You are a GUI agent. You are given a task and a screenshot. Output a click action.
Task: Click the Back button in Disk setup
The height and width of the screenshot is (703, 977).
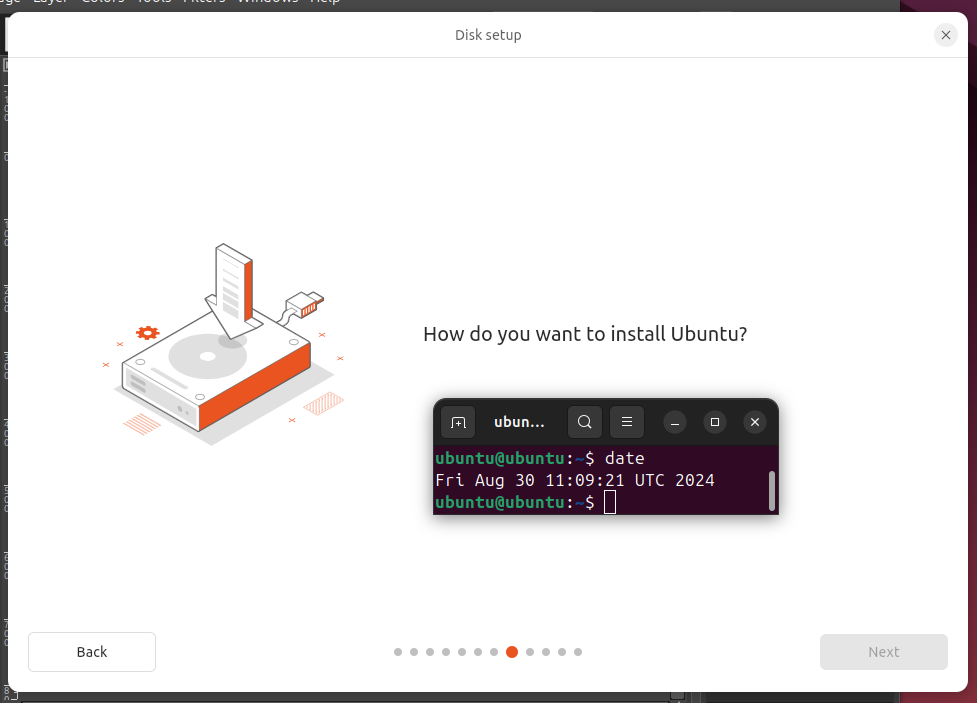(x=92, y=652)
